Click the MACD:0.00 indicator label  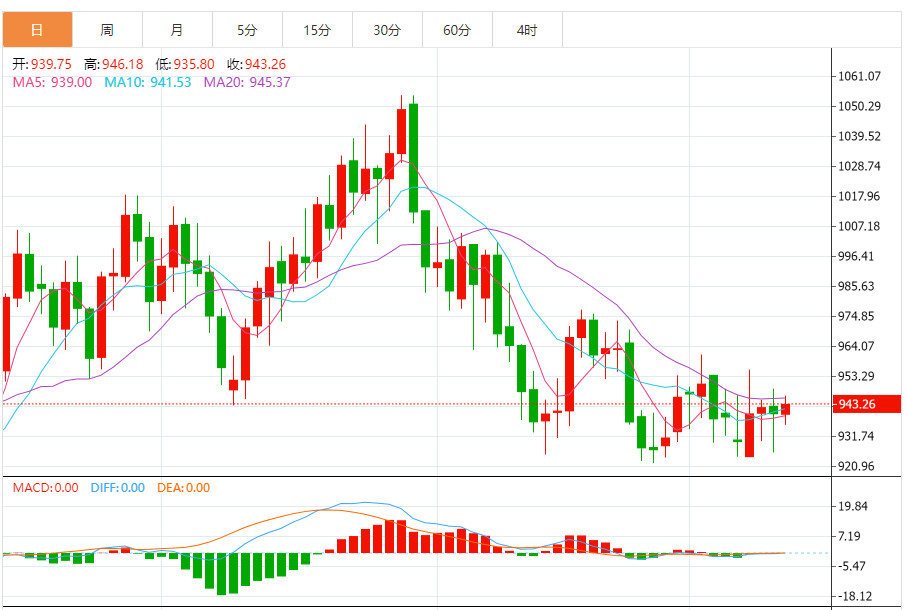(x=46, y=487)
